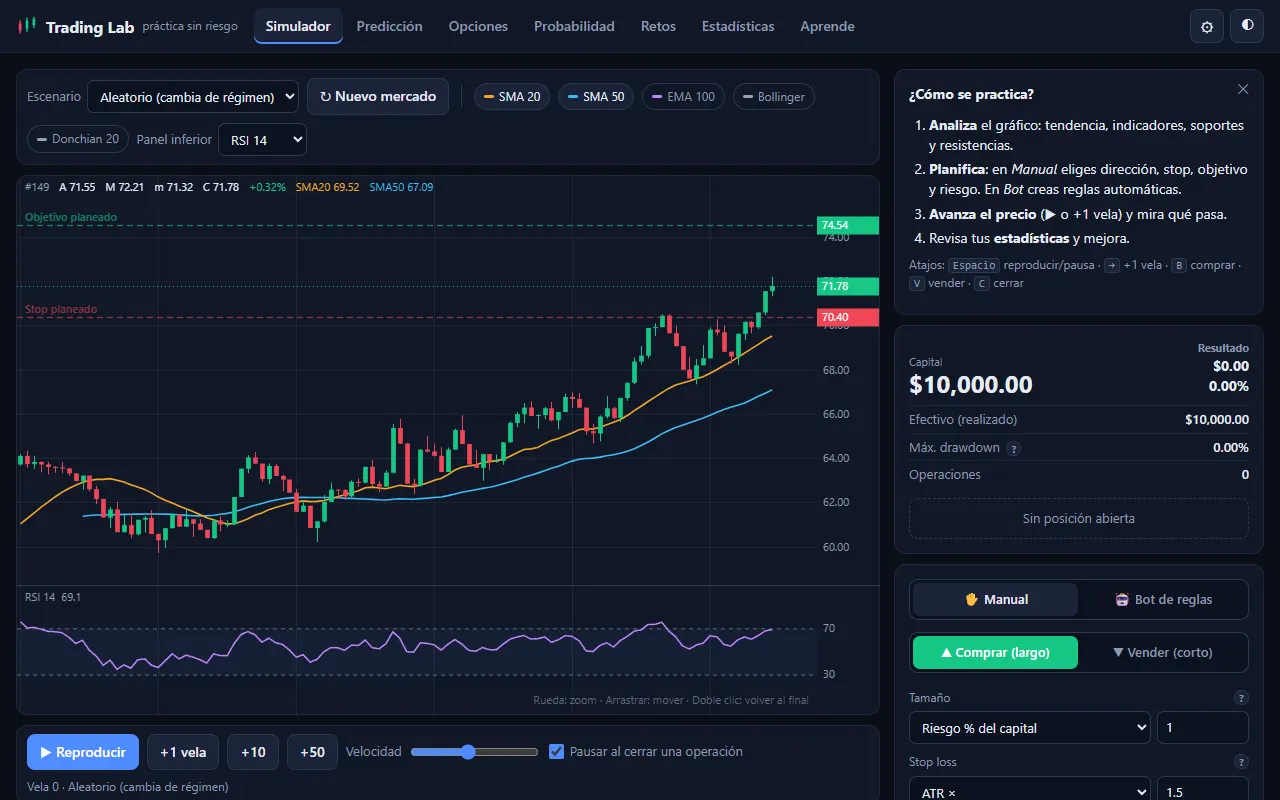Enable the Bollinger bands indicator

(x=774, y=97)
